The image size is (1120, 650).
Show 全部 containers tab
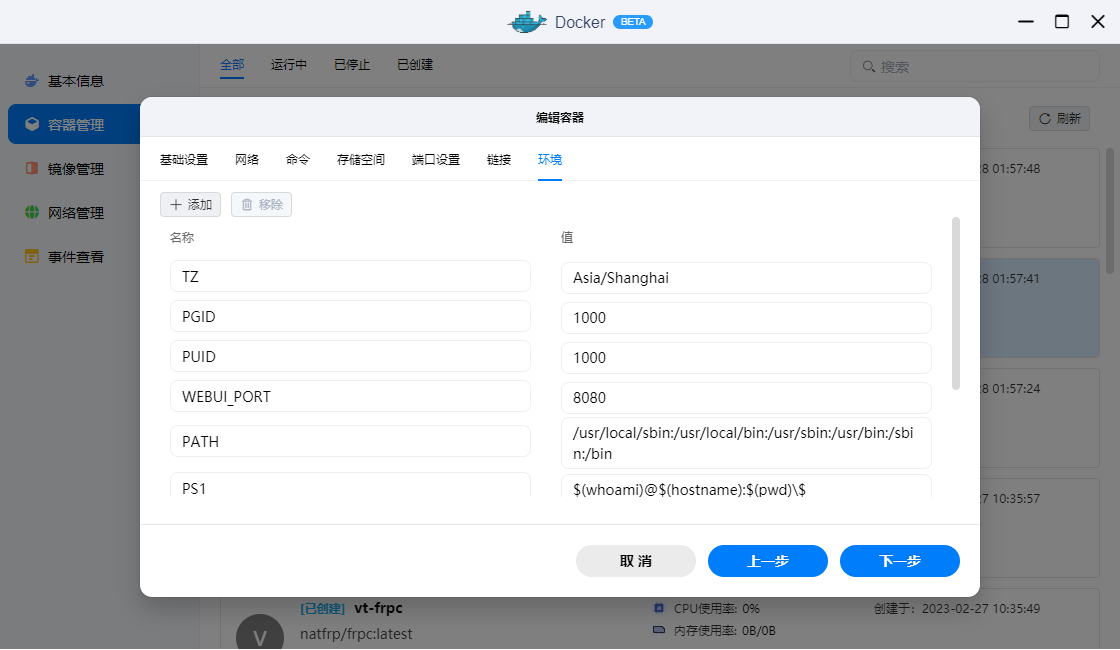pos(232,65)
